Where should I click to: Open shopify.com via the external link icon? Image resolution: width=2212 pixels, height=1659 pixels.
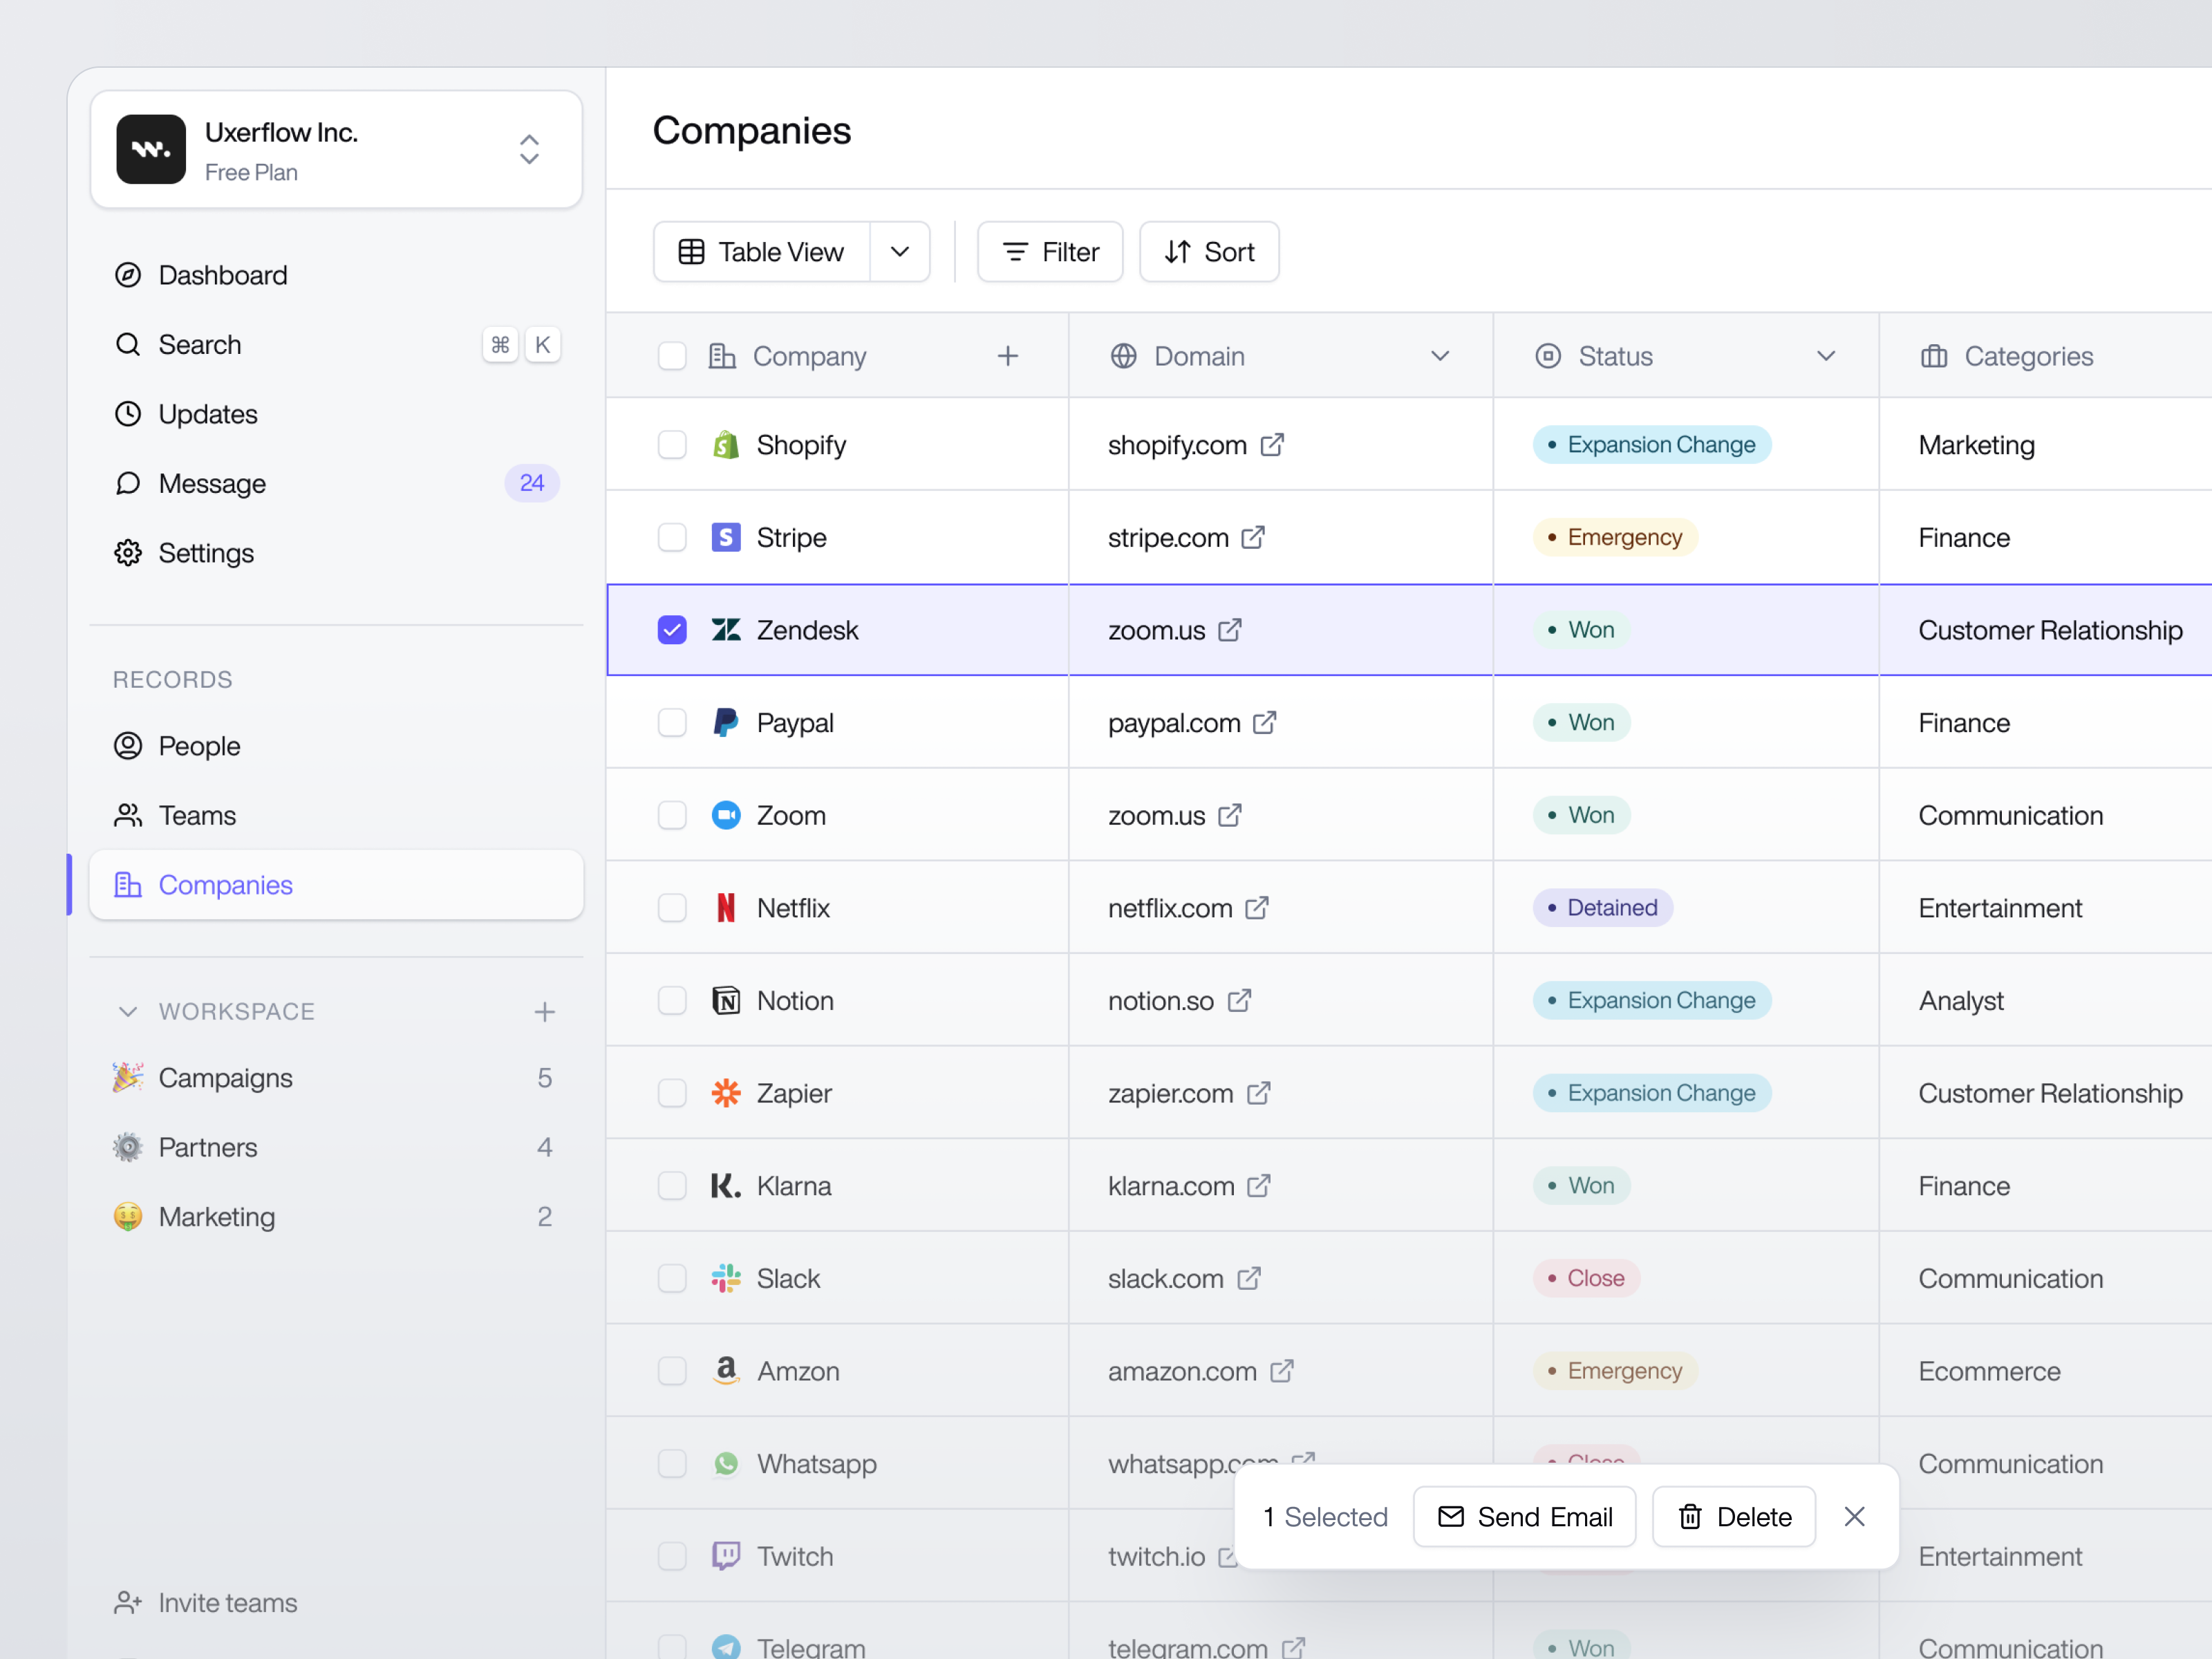click(x=1272, y=444)
